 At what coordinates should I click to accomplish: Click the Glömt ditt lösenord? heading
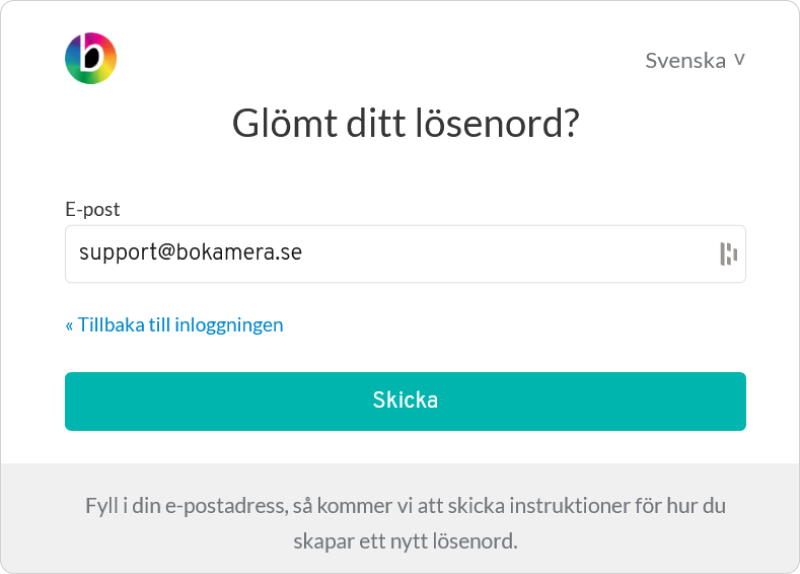click(x=406, y=123)
